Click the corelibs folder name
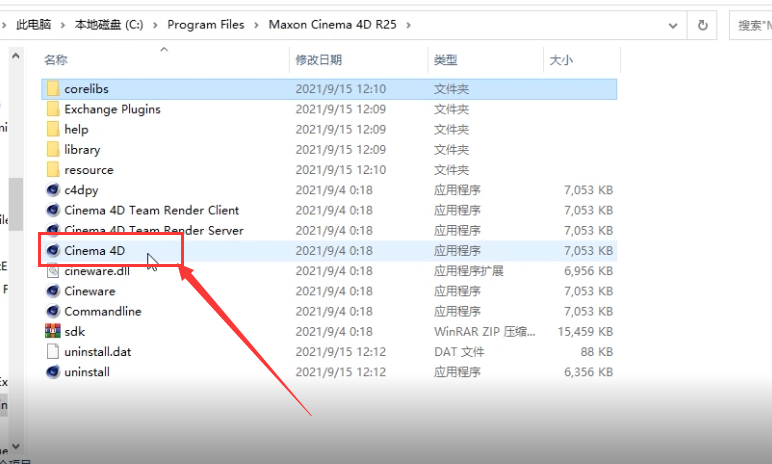Viewport: 772px width, 464px height. (86, 89)
